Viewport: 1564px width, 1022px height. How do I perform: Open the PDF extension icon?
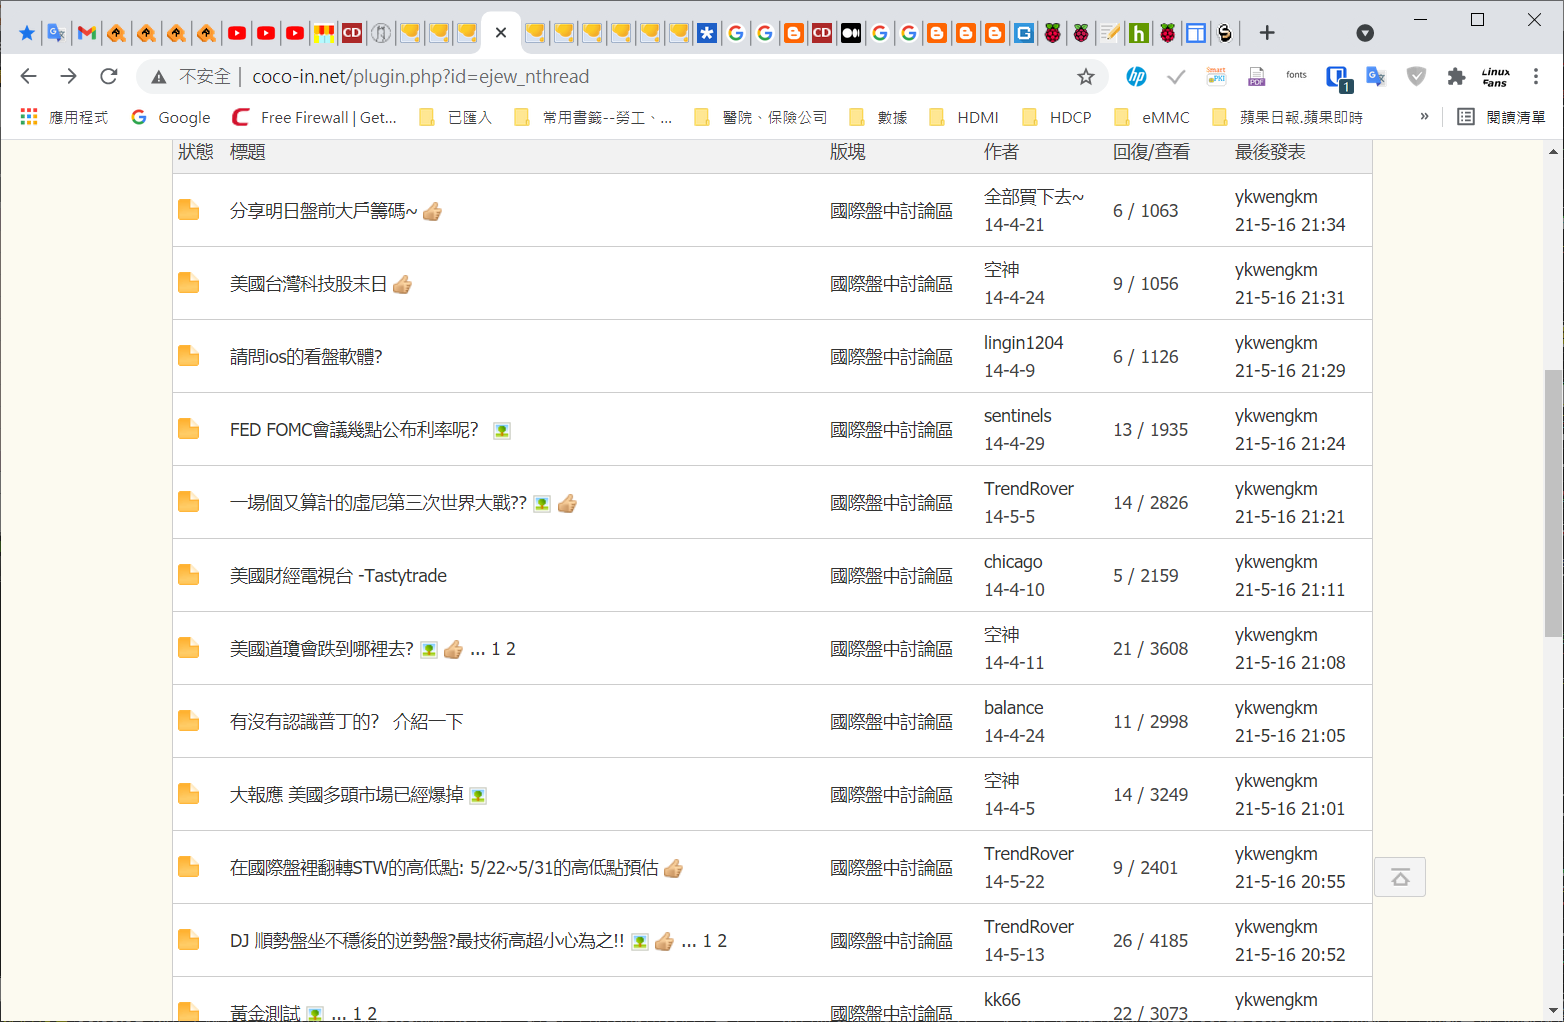[x=1256, y=76]
